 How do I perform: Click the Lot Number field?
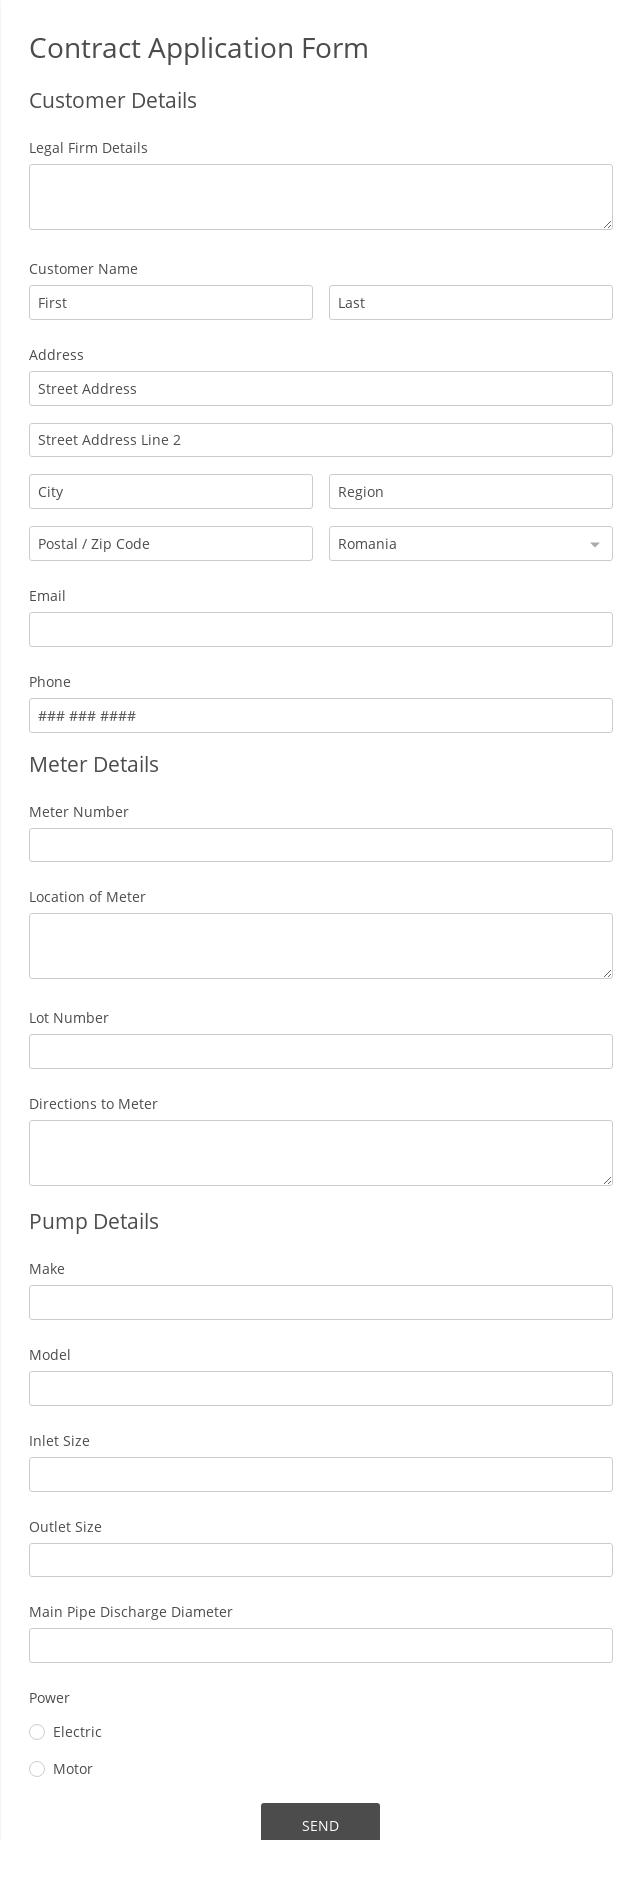(x=320, y=1051)
